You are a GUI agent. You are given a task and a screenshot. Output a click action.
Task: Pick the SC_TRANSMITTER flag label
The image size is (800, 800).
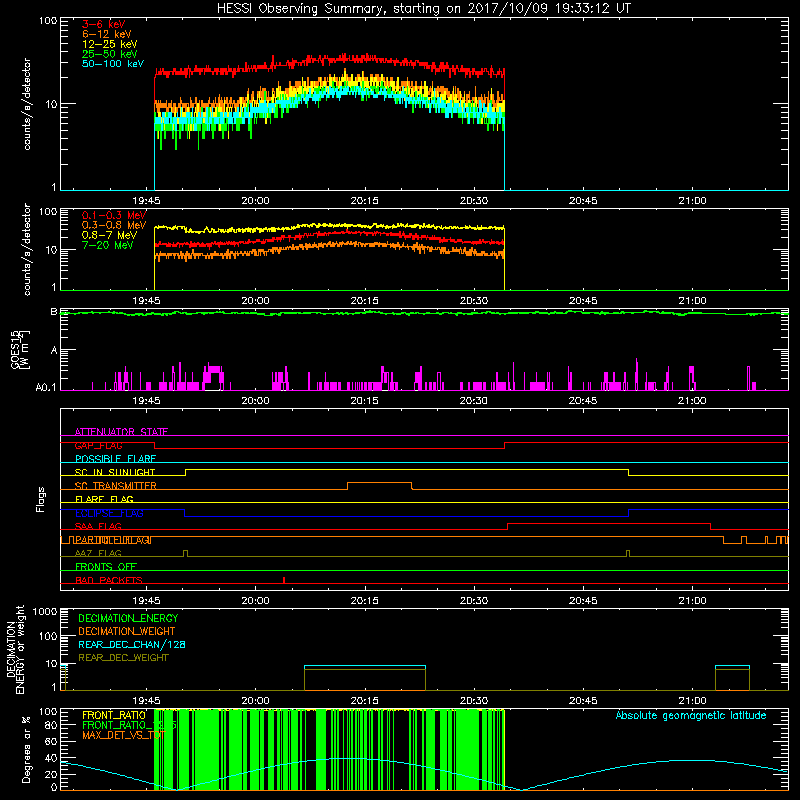(x=116, y=486)
